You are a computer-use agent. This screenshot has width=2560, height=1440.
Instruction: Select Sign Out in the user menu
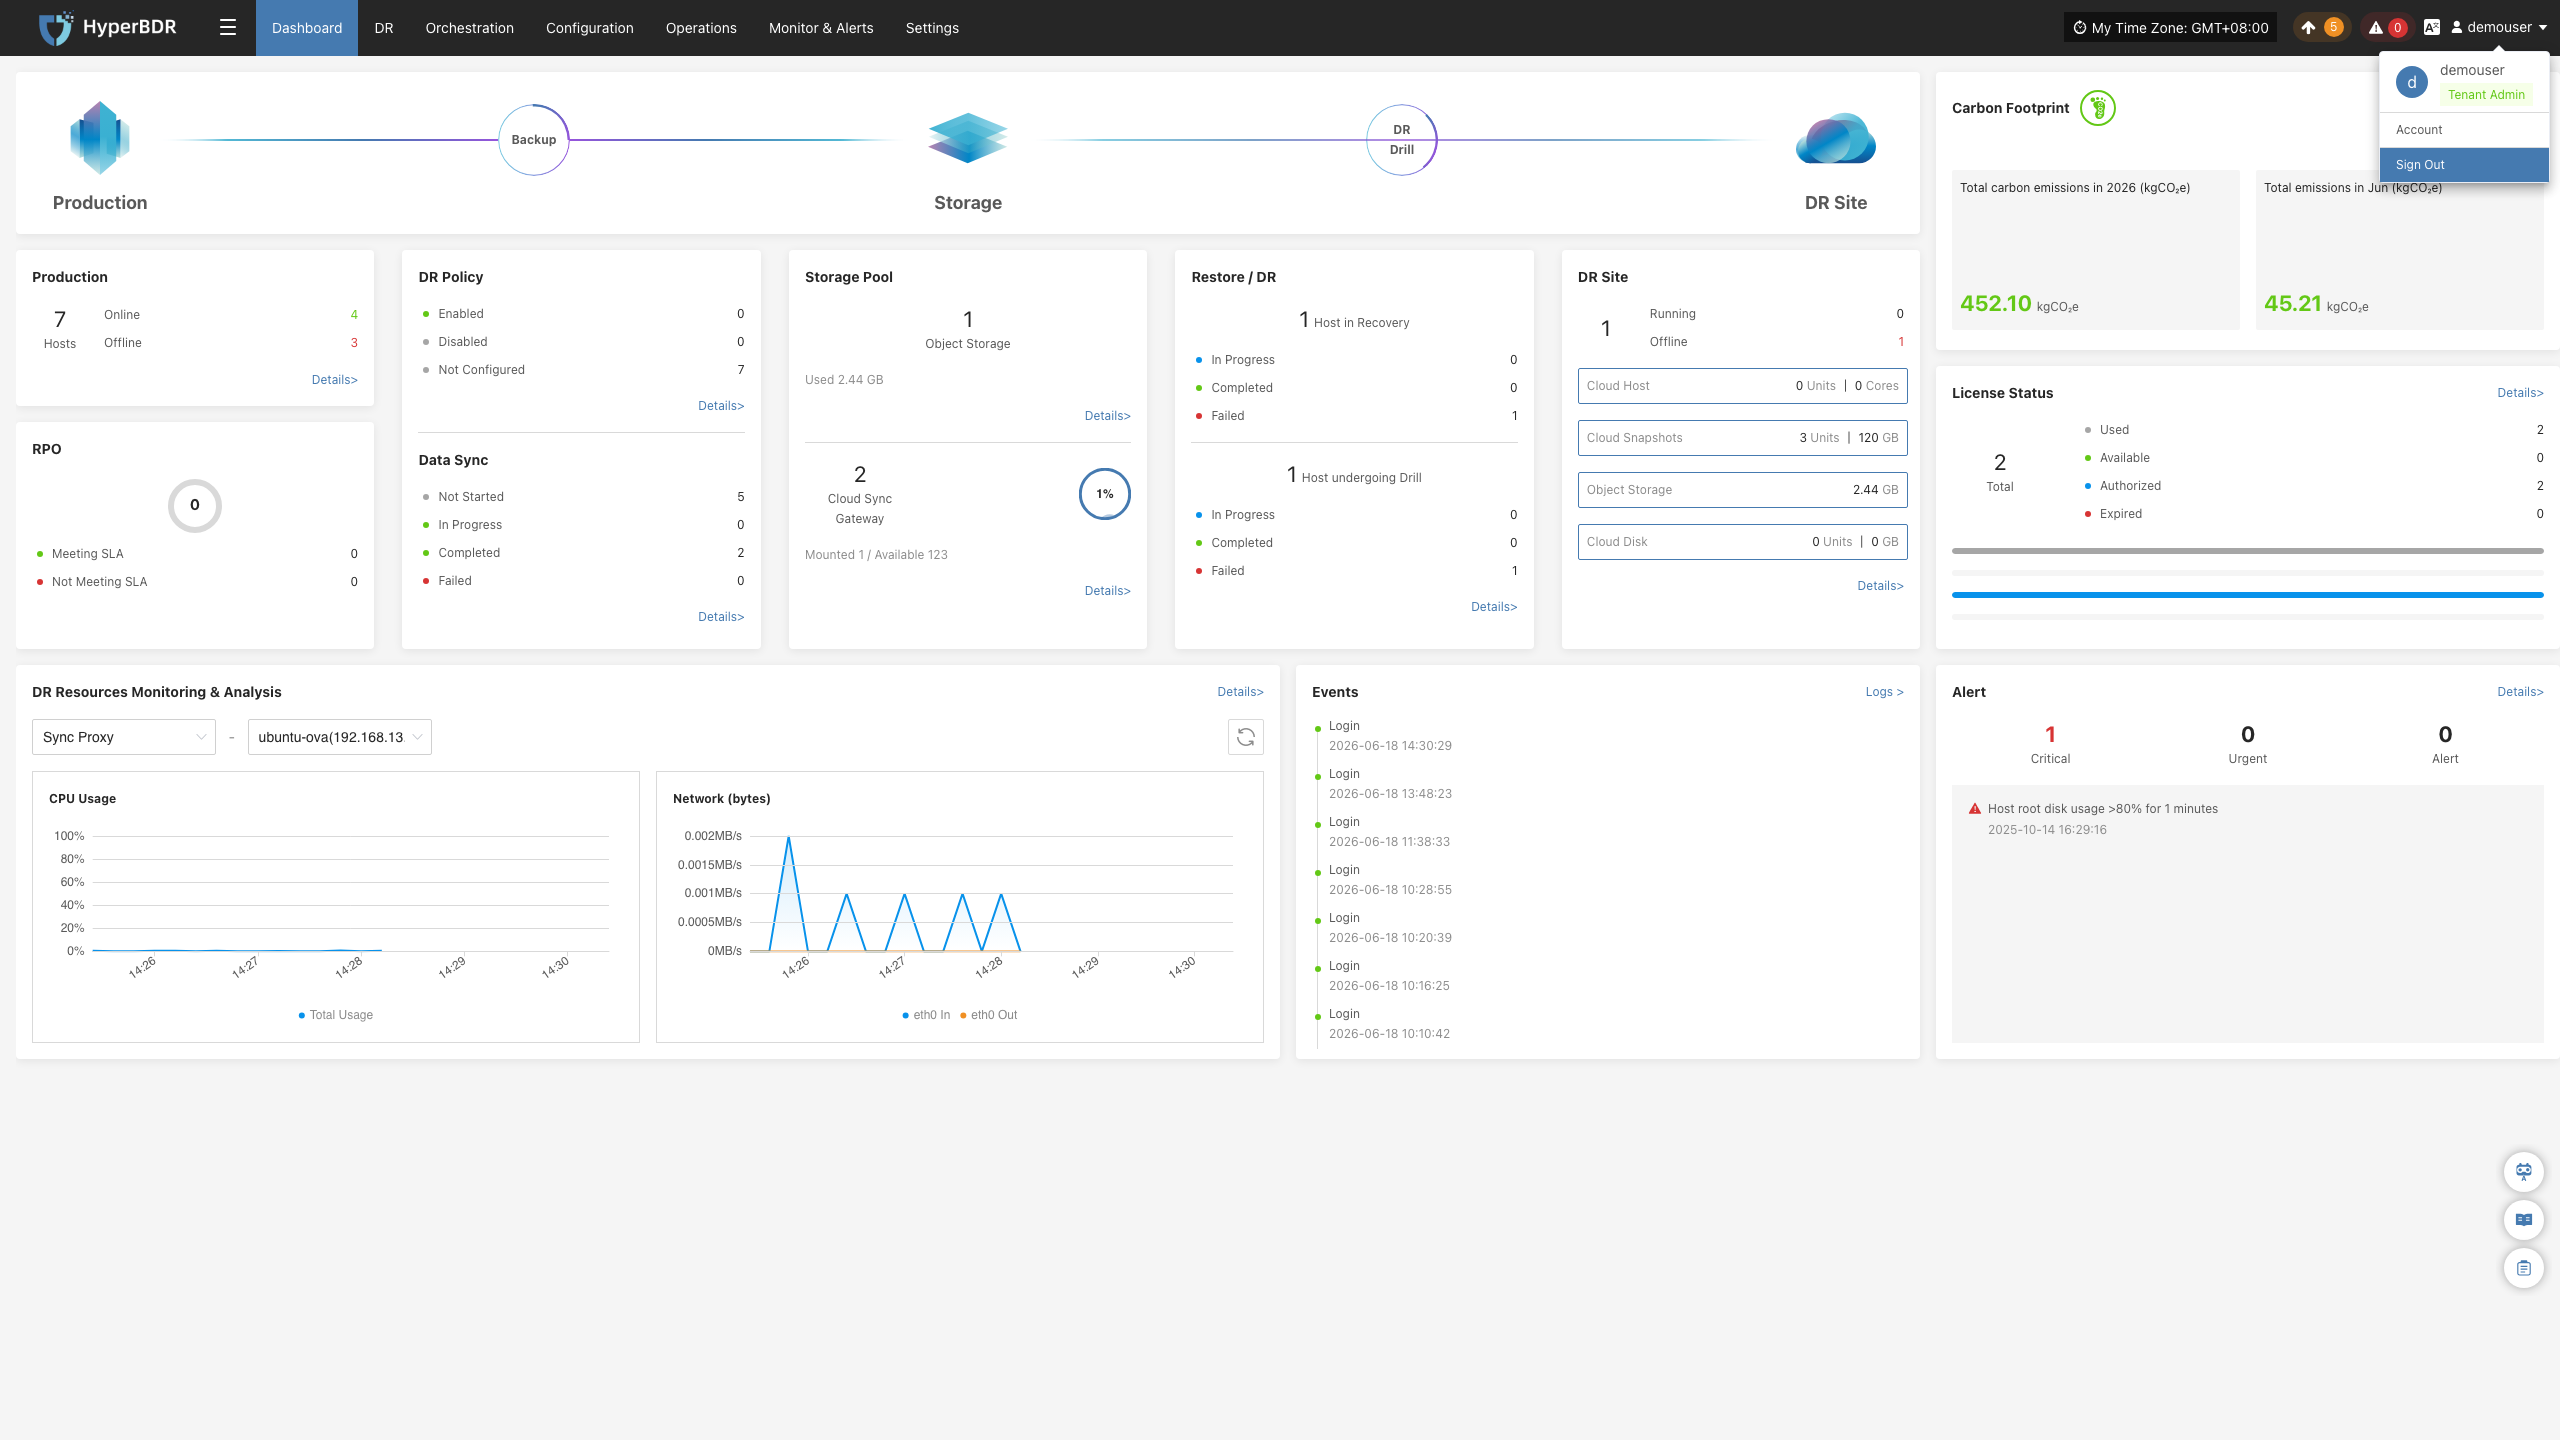click(x=2464, y=165)
